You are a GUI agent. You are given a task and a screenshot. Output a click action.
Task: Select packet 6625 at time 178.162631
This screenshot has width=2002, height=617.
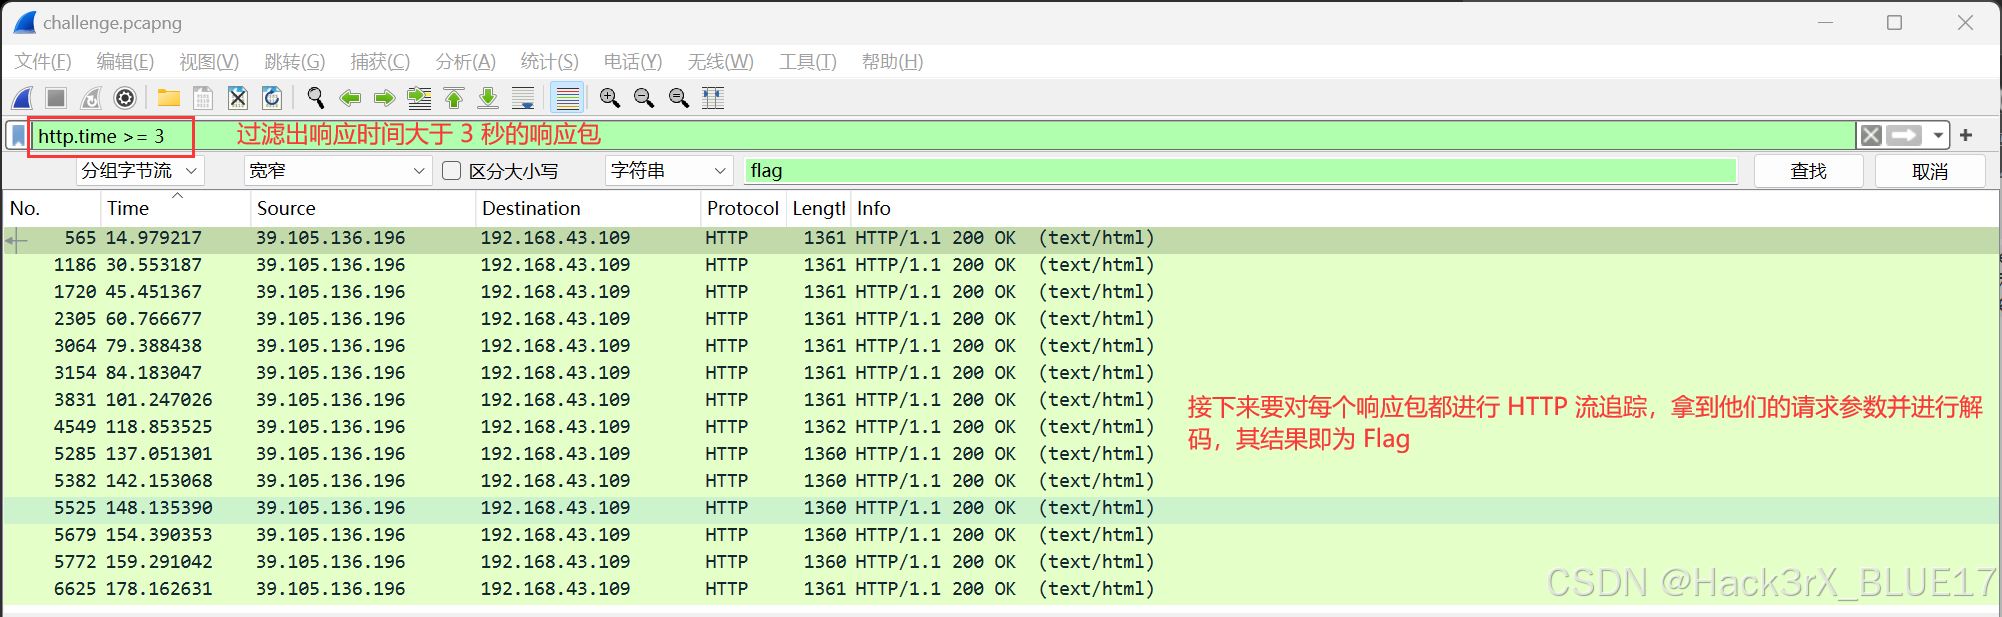tap(1000, 589)
